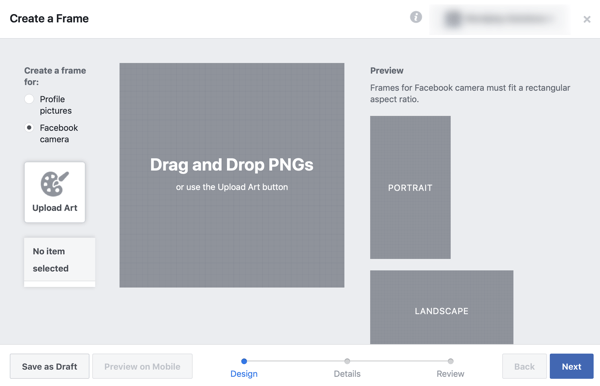The height and width of the screenshot is (386, 600).
Task: Click the Review step progress dot
Action: (x=451, y=361)
